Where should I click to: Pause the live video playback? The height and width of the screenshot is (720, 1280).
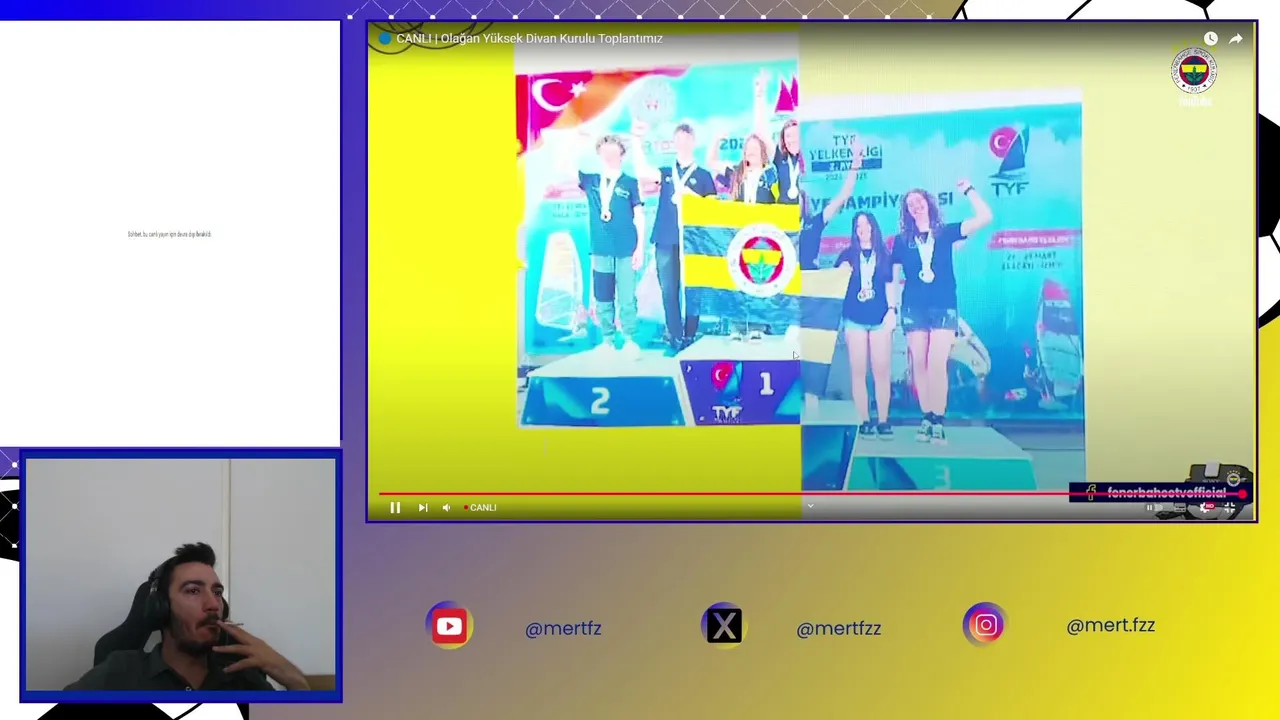395,508
